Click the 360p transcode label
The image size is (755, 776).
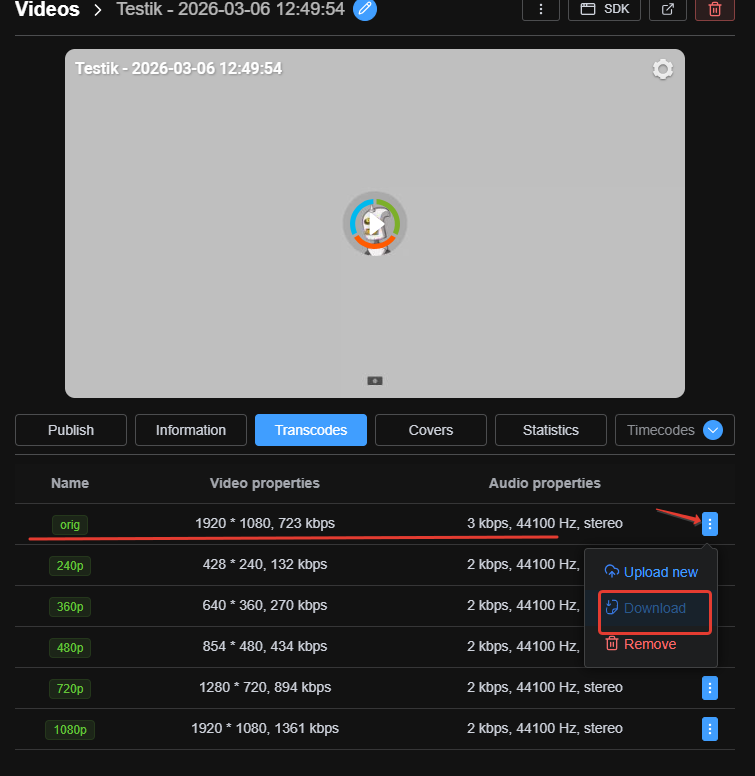tap(70, 607)
